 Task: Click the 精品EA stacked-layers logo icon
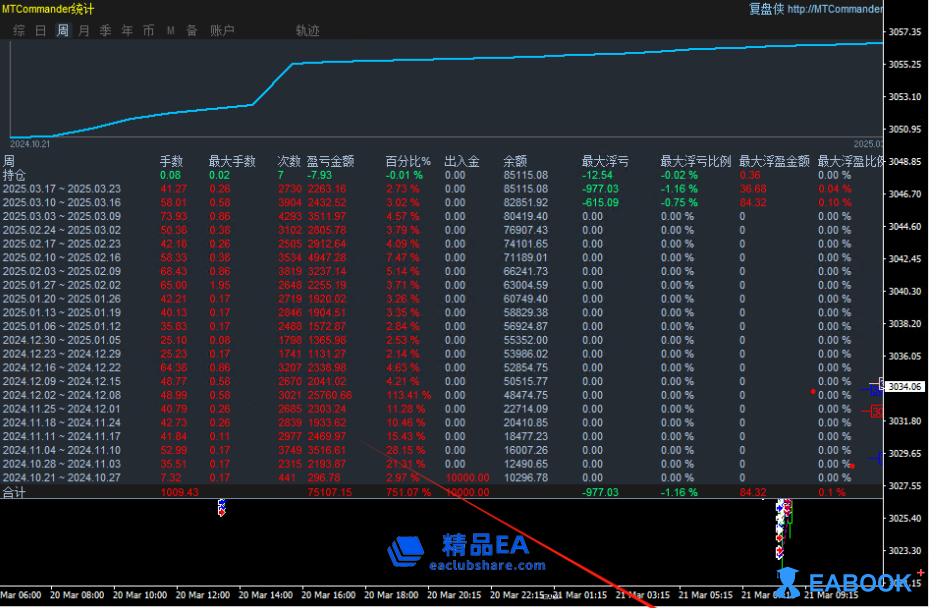click(407, 551)
